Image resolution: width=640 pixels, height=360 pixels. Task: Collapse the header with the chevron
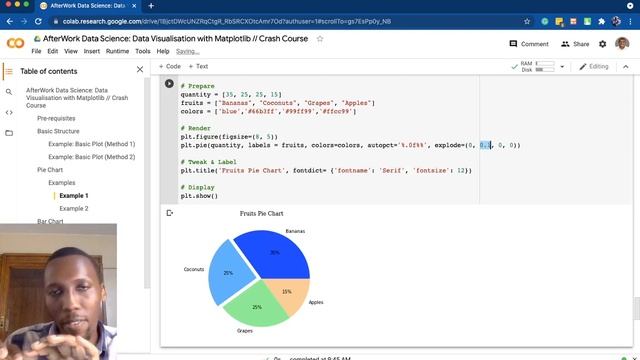click(626, 67)
